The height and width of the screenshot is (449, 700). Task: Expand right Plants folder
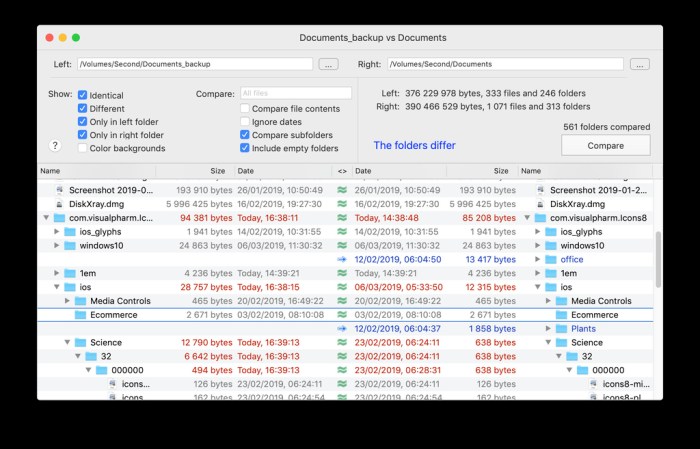coord(549,328)
